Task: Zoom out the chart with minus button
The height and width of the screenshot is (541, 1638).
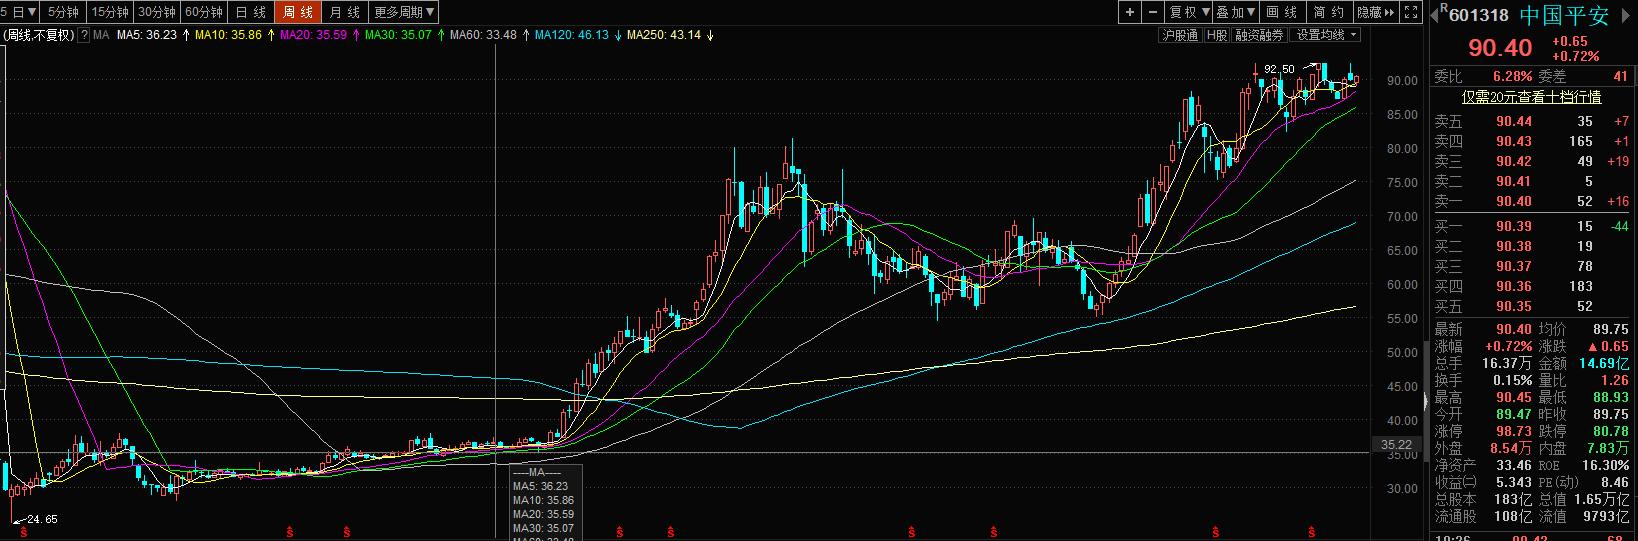Action: pyautogui.click(x=1153, y=12)
